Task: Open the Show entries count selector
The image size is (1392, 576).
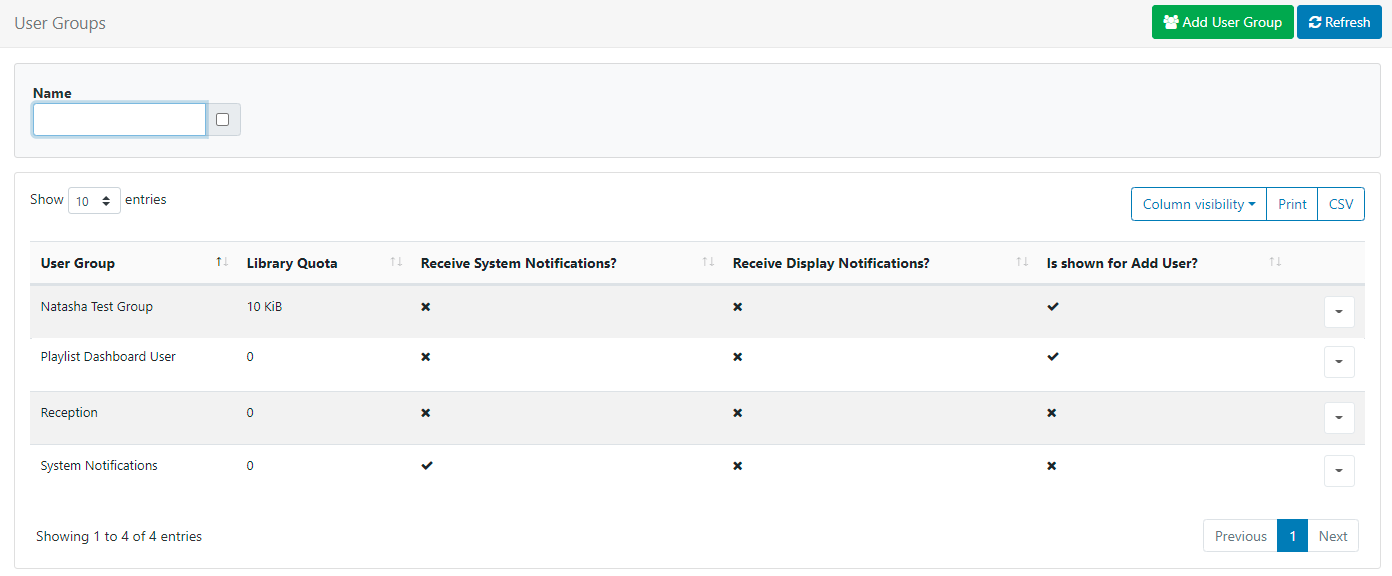Action: 94,201
